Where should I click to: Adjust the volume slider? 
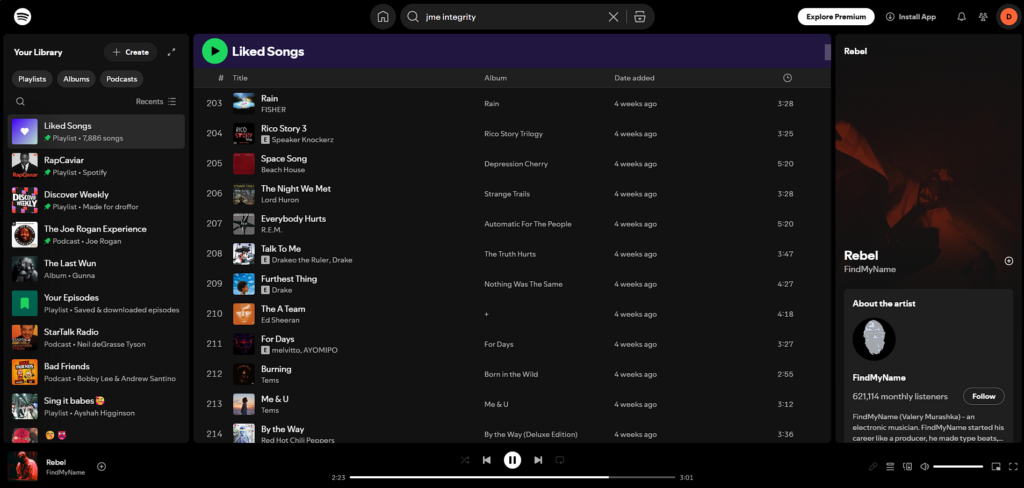click(958, 466)
